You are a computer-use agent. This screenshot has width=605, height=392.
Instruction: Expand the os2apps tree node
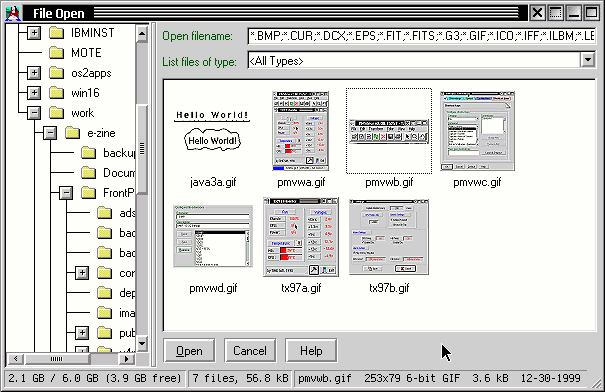point(34,73)
